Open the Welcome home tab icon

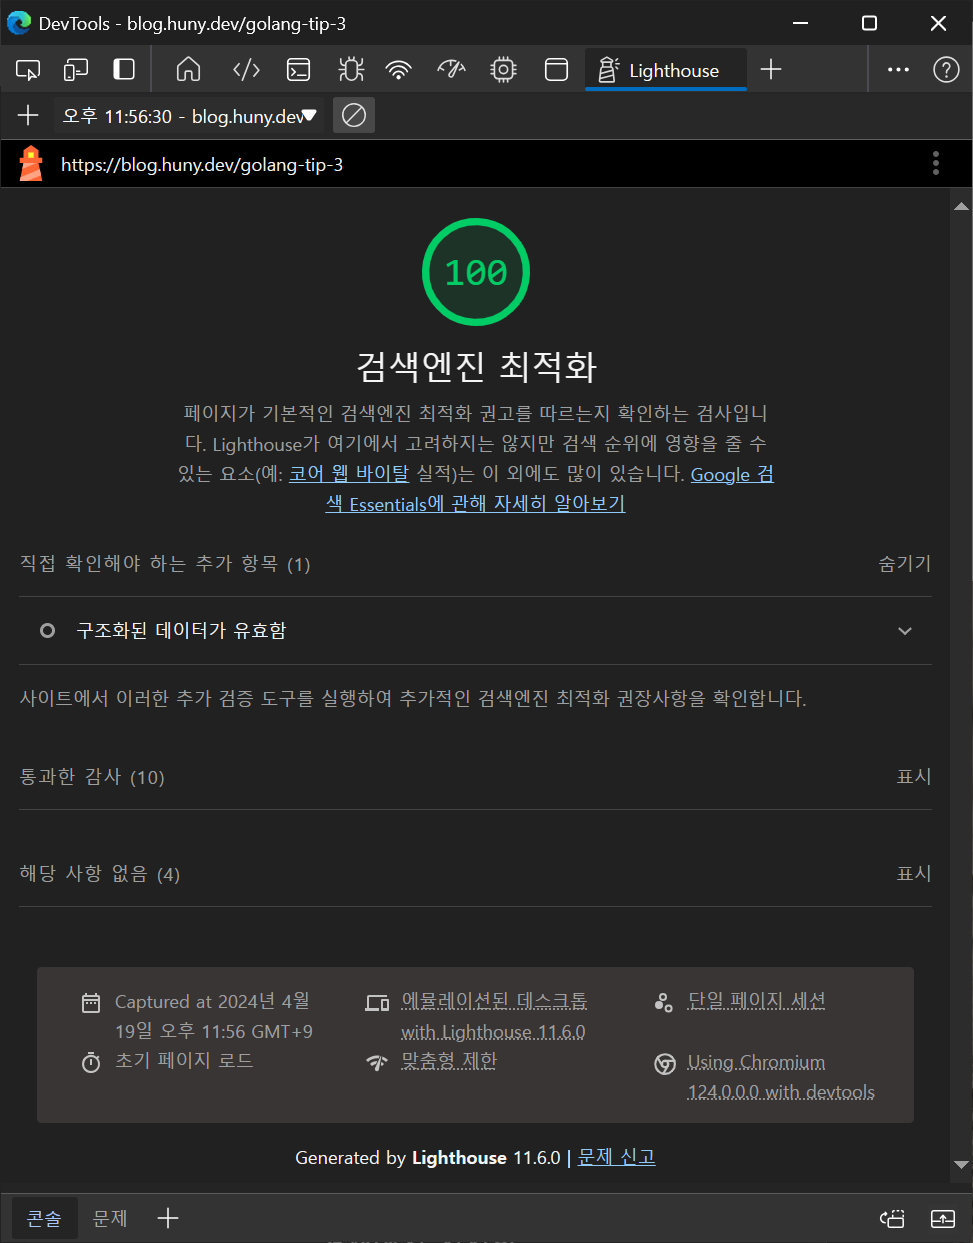[188, 69]
